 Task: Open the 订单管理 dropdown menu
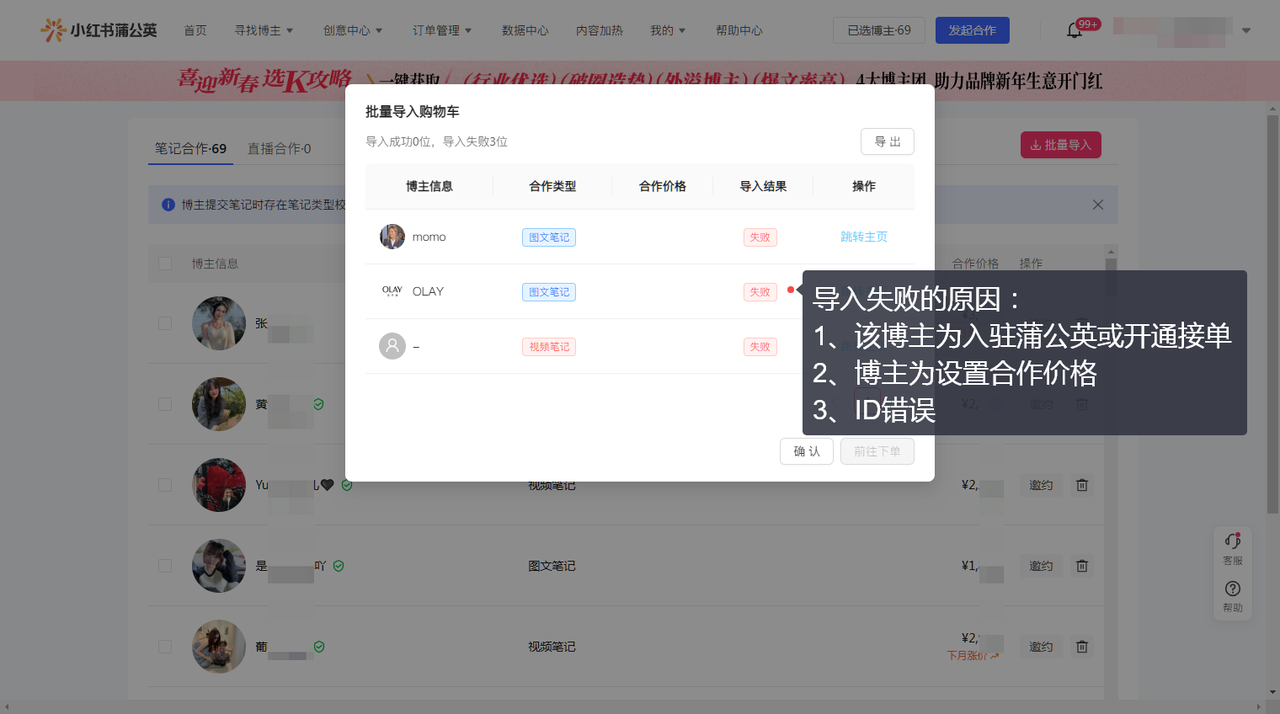(442, 30)
